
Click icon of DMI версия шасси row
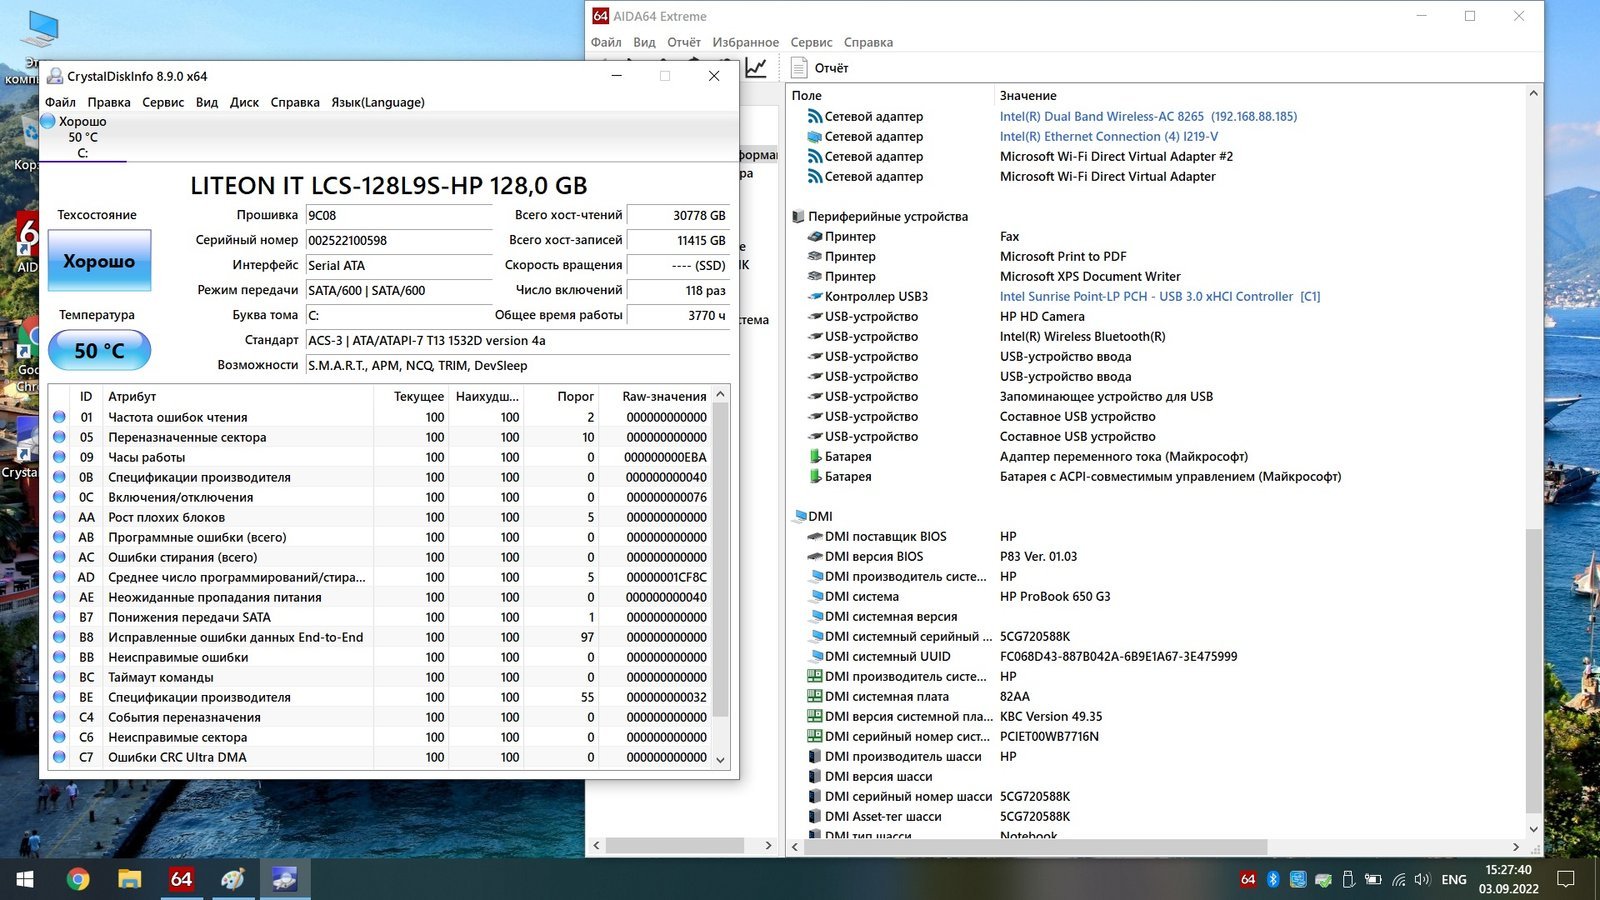coord(815,776)
